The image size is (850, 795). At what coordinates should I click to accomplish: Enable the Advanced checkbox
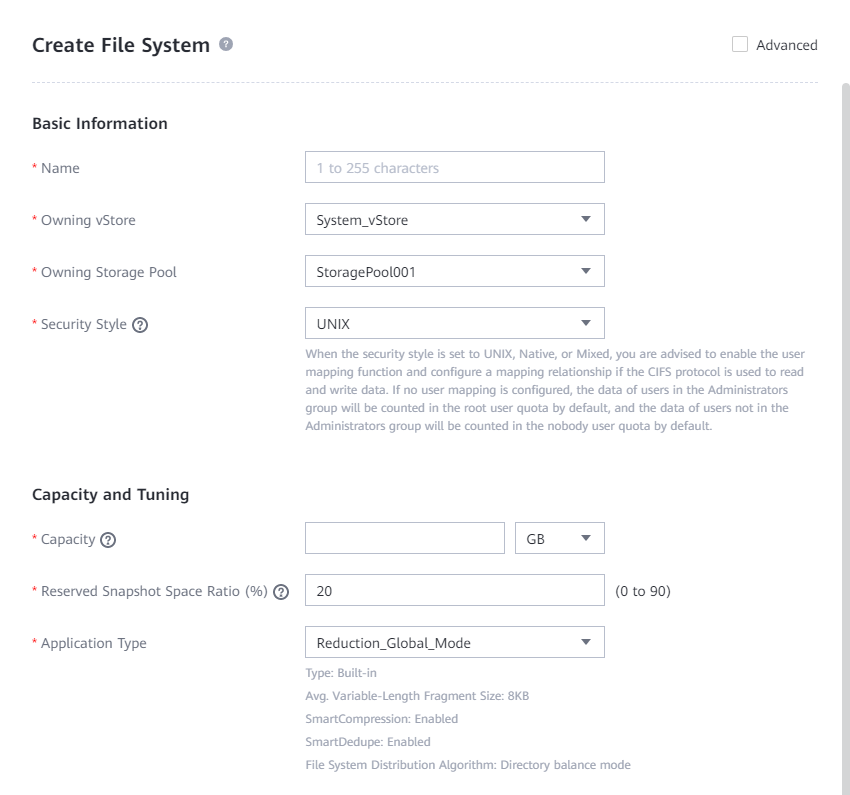(740, 44)
